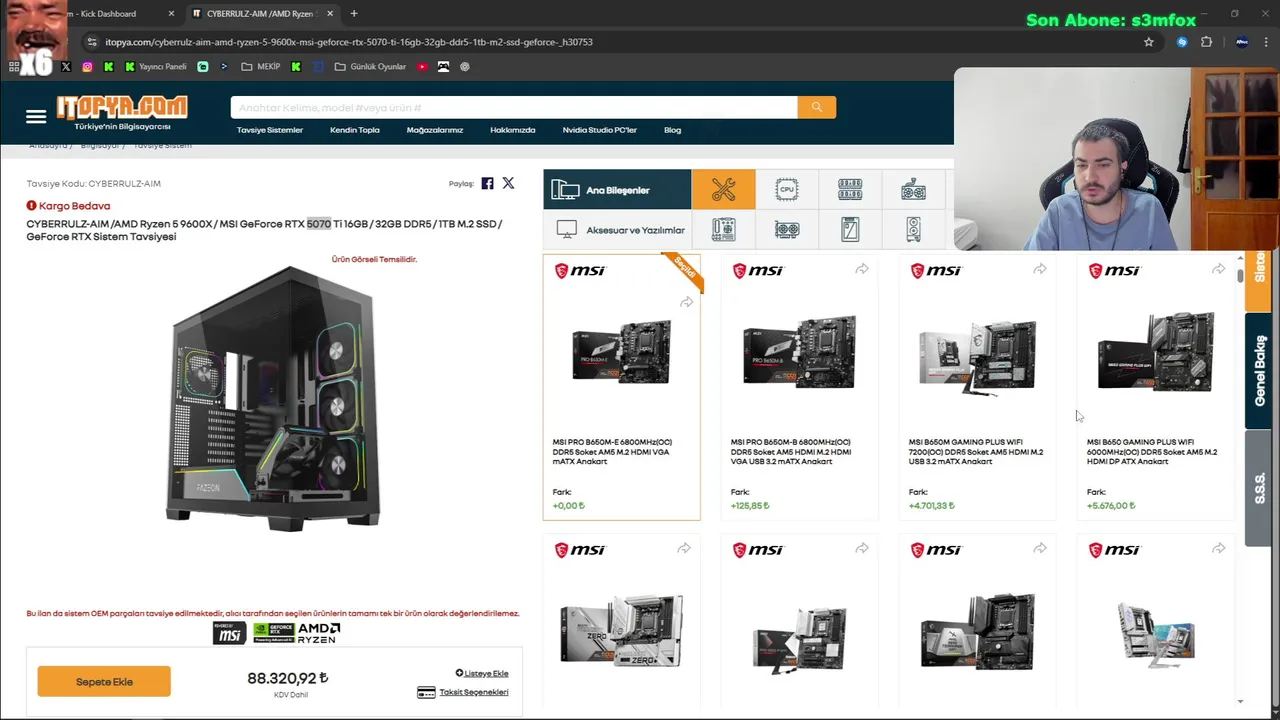Select the PC case category icon
Screen dimensions: 1280x720
tap(913, 230)
